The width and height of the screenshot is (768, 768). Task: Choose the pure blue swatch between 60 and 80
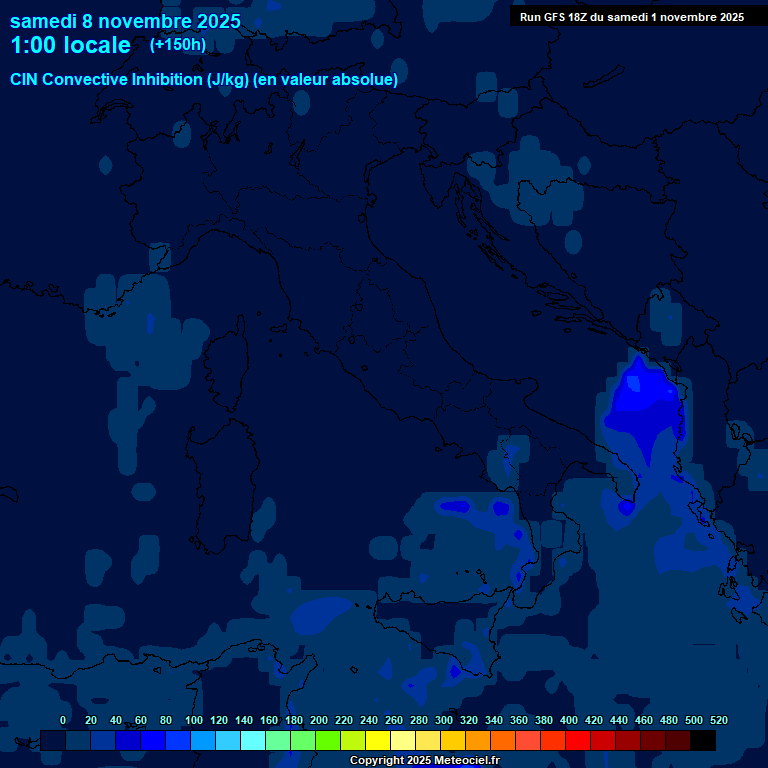click(x=153, y=740)
